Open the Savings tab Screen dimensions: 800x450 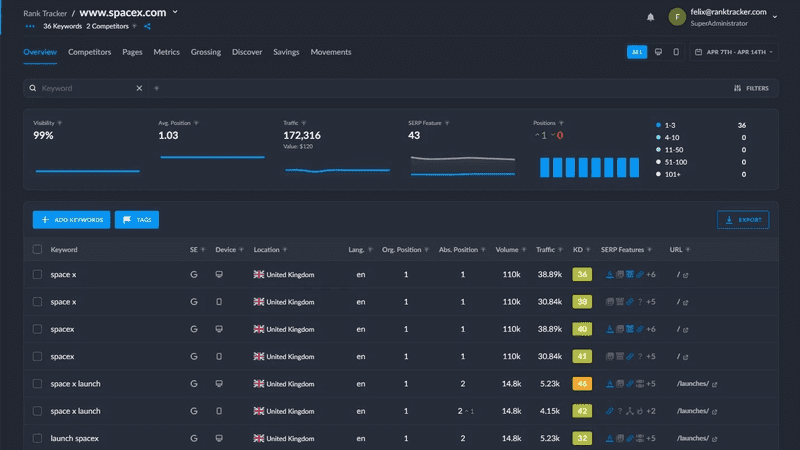tap(286, 52)
